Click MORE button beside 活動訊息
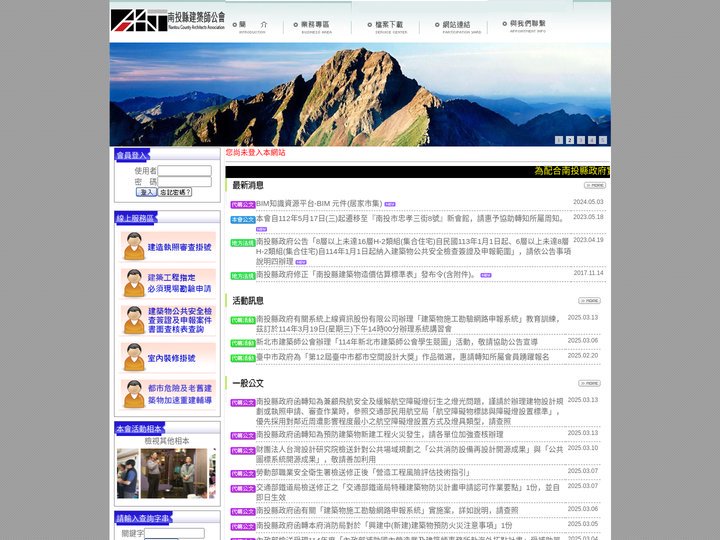Image resolution: width=720 pixels, height=540 pixels. tap(589, 301)
